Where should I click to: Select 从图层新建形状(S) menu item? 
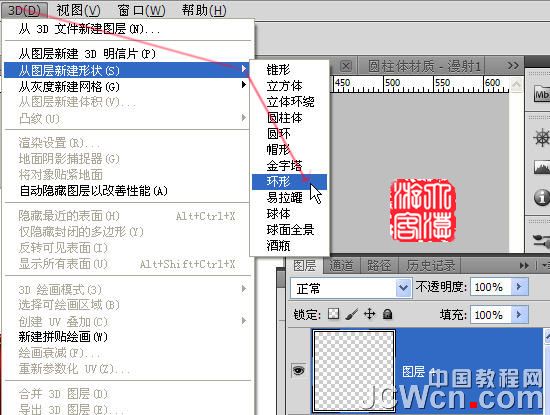[x=127, y=71]
